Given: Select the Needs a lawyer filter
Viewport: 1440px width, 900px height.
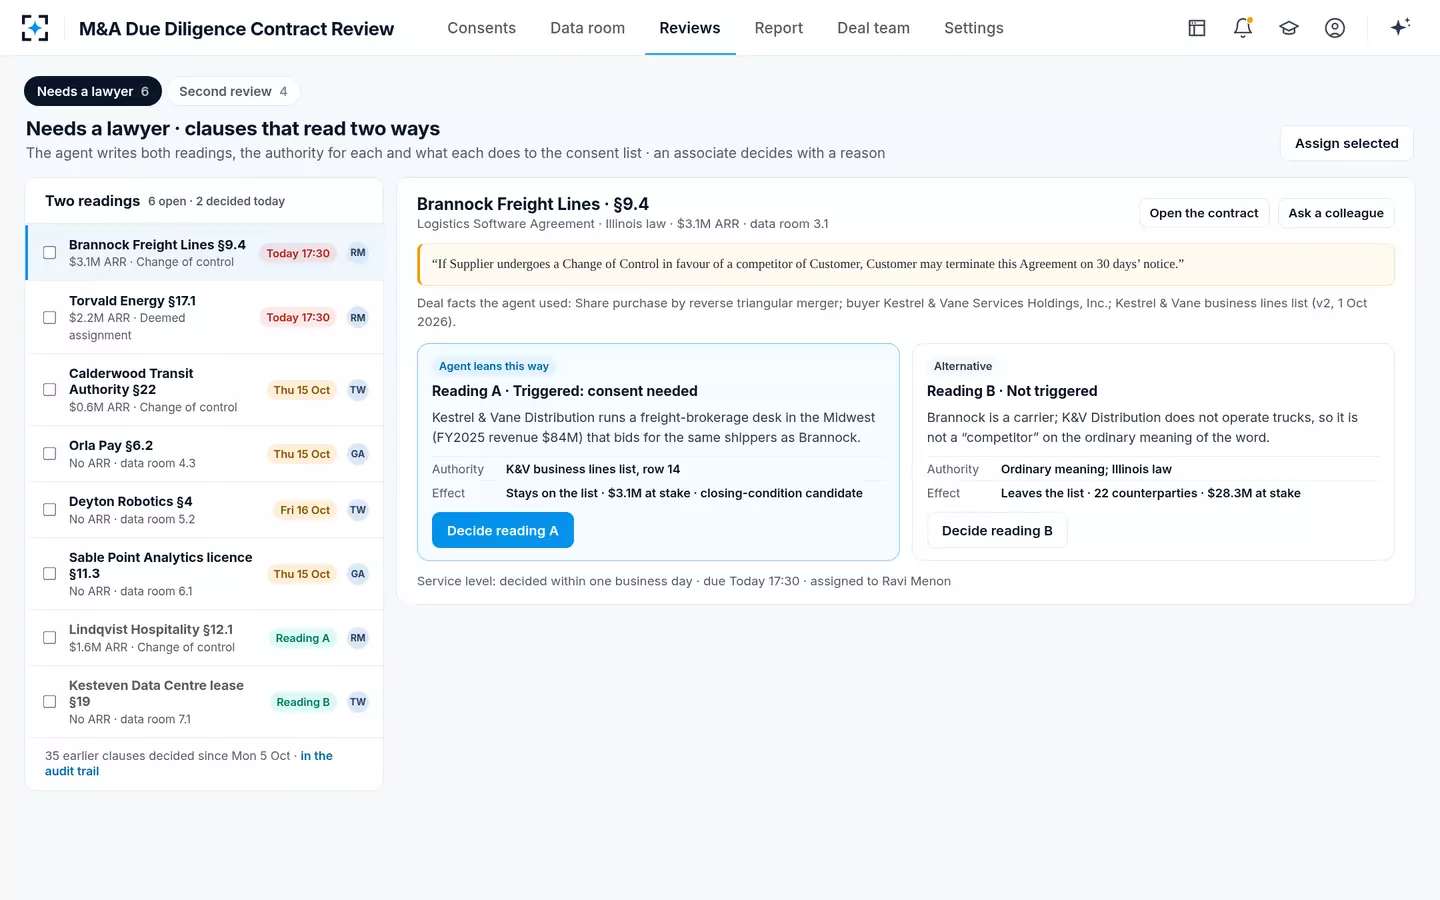Looking at the screenshot, I should (93, 91).
